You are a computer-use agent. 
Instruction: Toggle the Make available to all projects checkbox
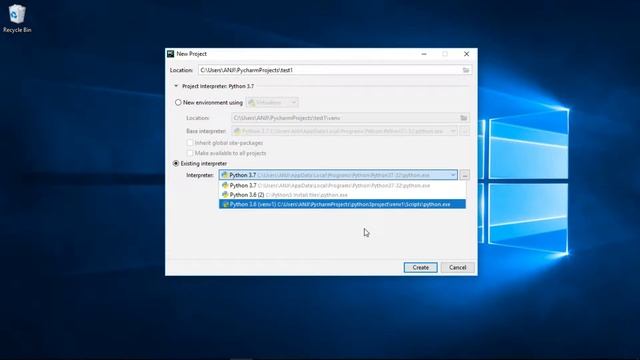[190, 153]
